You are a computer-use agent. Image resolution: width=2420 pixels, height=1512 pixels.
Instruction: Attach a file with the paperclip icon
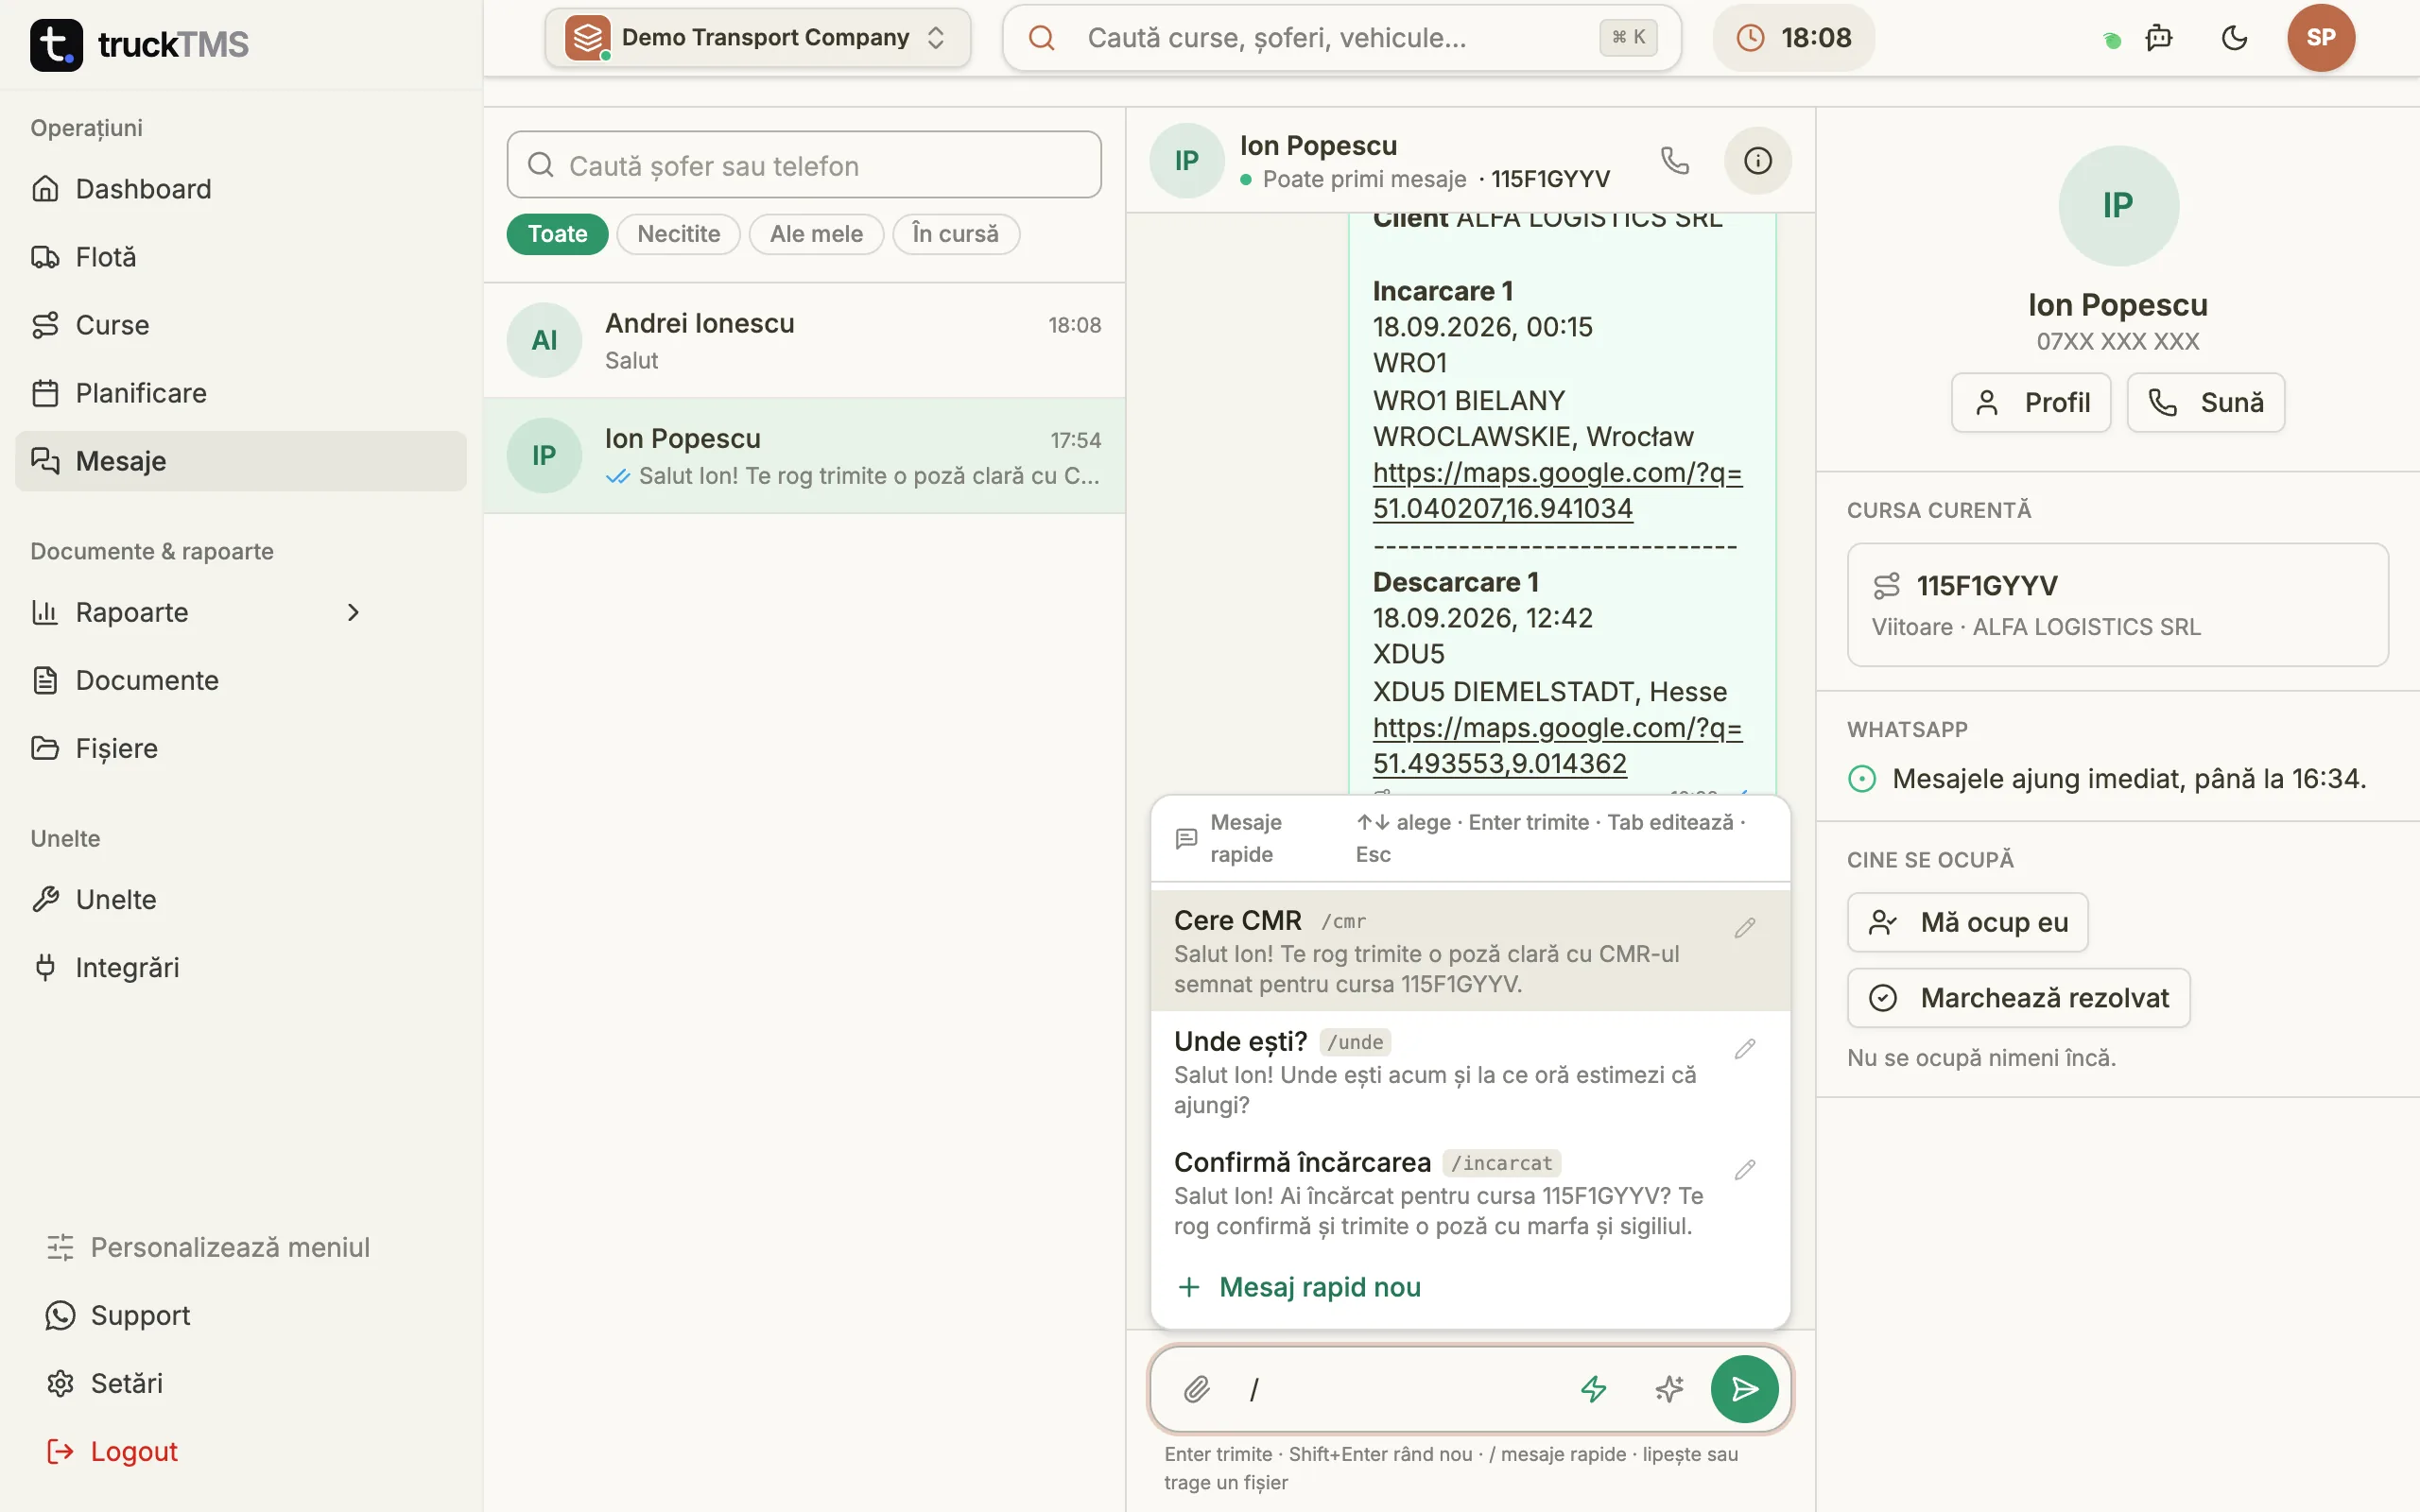pyautogui.click(x=1197, y=1389)
